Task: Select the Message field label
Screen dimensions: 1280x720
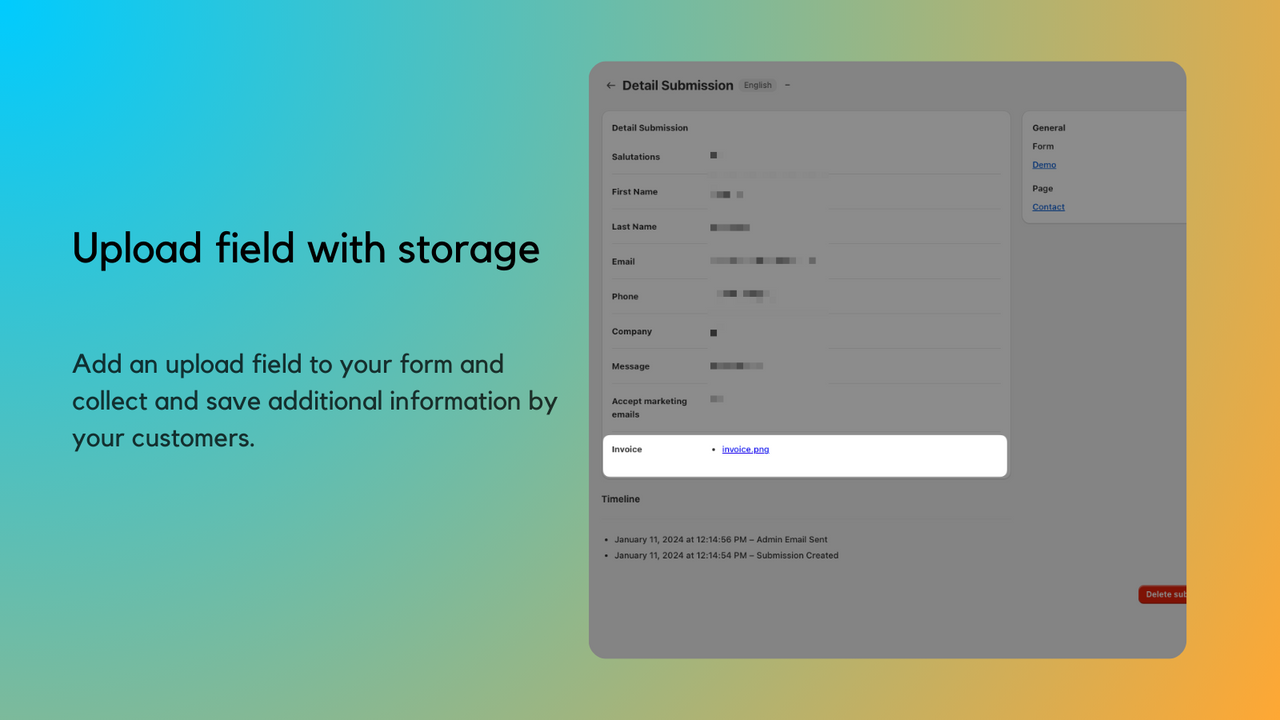Action: pyautogui.click(x=630, y=367)
